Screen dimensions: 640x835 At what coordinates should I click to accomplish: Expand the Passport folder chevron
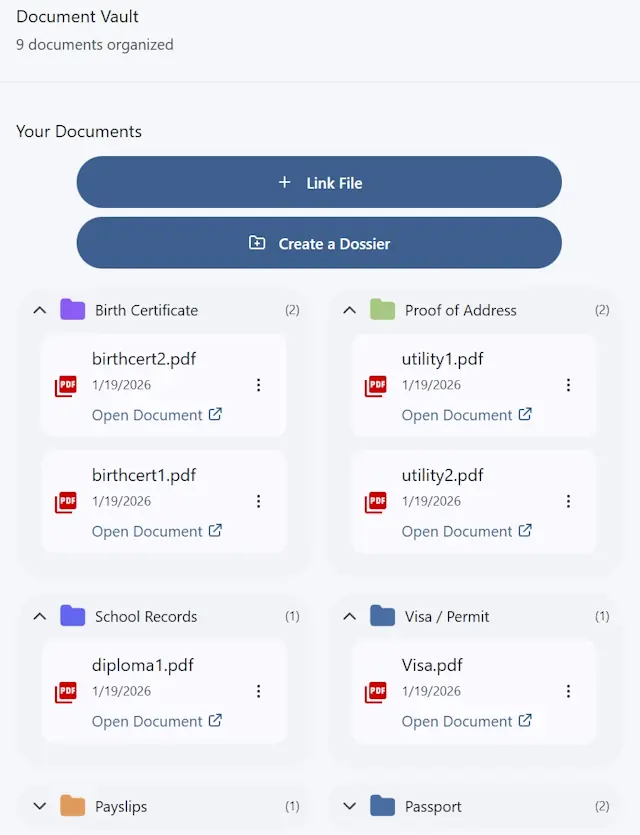coord(350,806)
